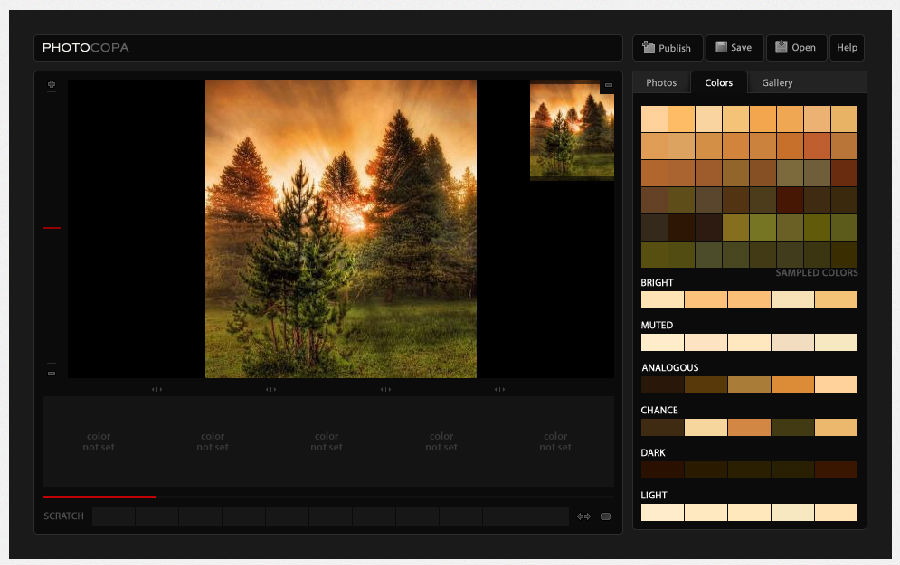
Task: Click zoom-out icon below the left slider
Action: coord(51,373)
